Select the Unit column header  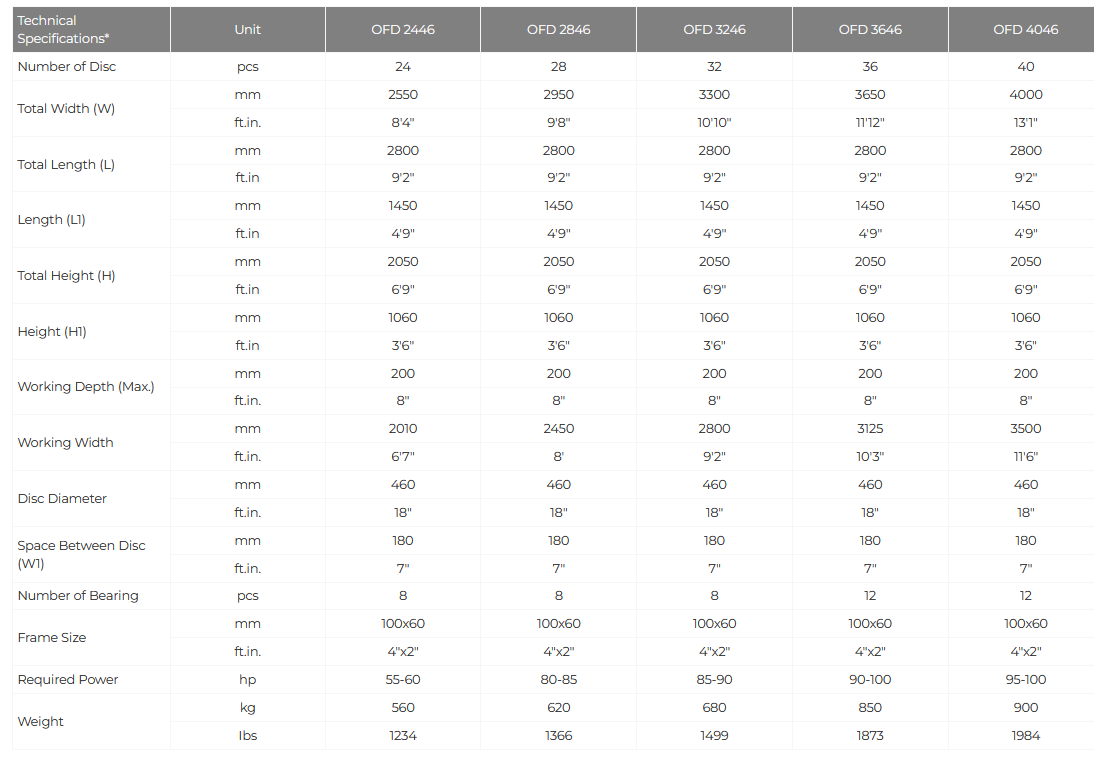247,29
